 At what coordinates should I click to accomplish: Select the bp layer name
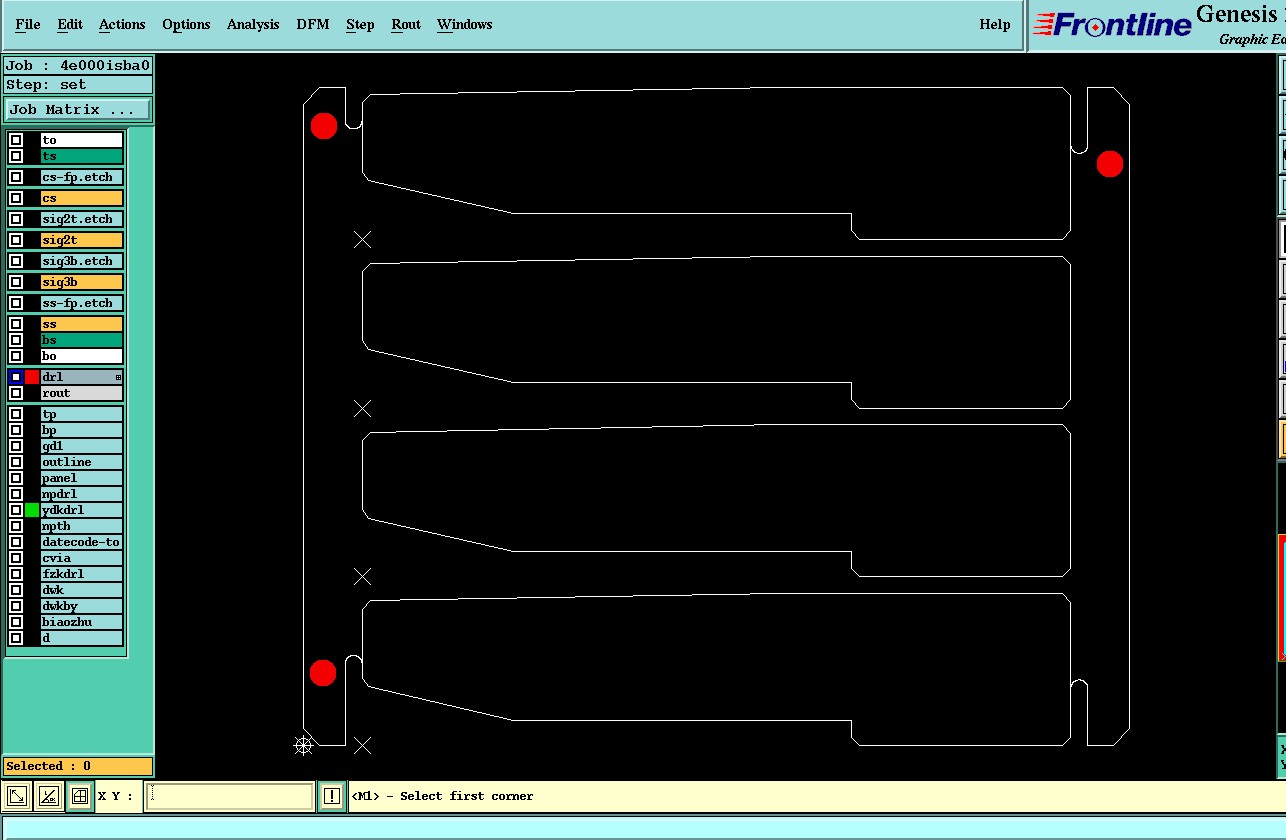pos(82,430)
